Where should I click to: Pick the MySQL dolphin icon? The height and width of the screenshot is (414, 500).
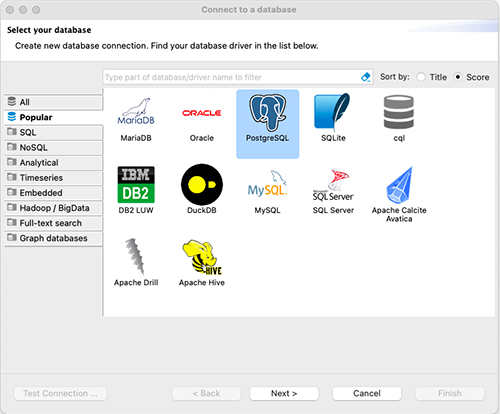click(x=267, y=183)
